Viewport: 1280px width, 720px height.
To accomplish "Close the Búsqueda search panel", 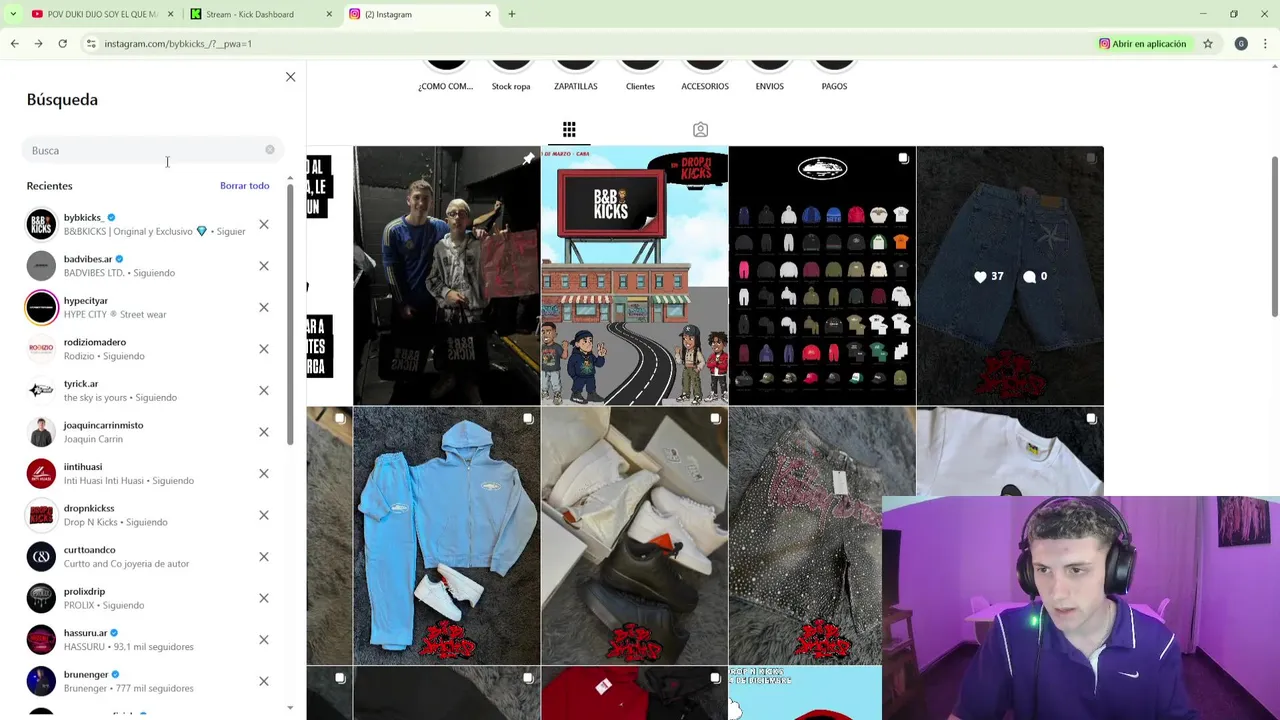I will click(290, 77).
